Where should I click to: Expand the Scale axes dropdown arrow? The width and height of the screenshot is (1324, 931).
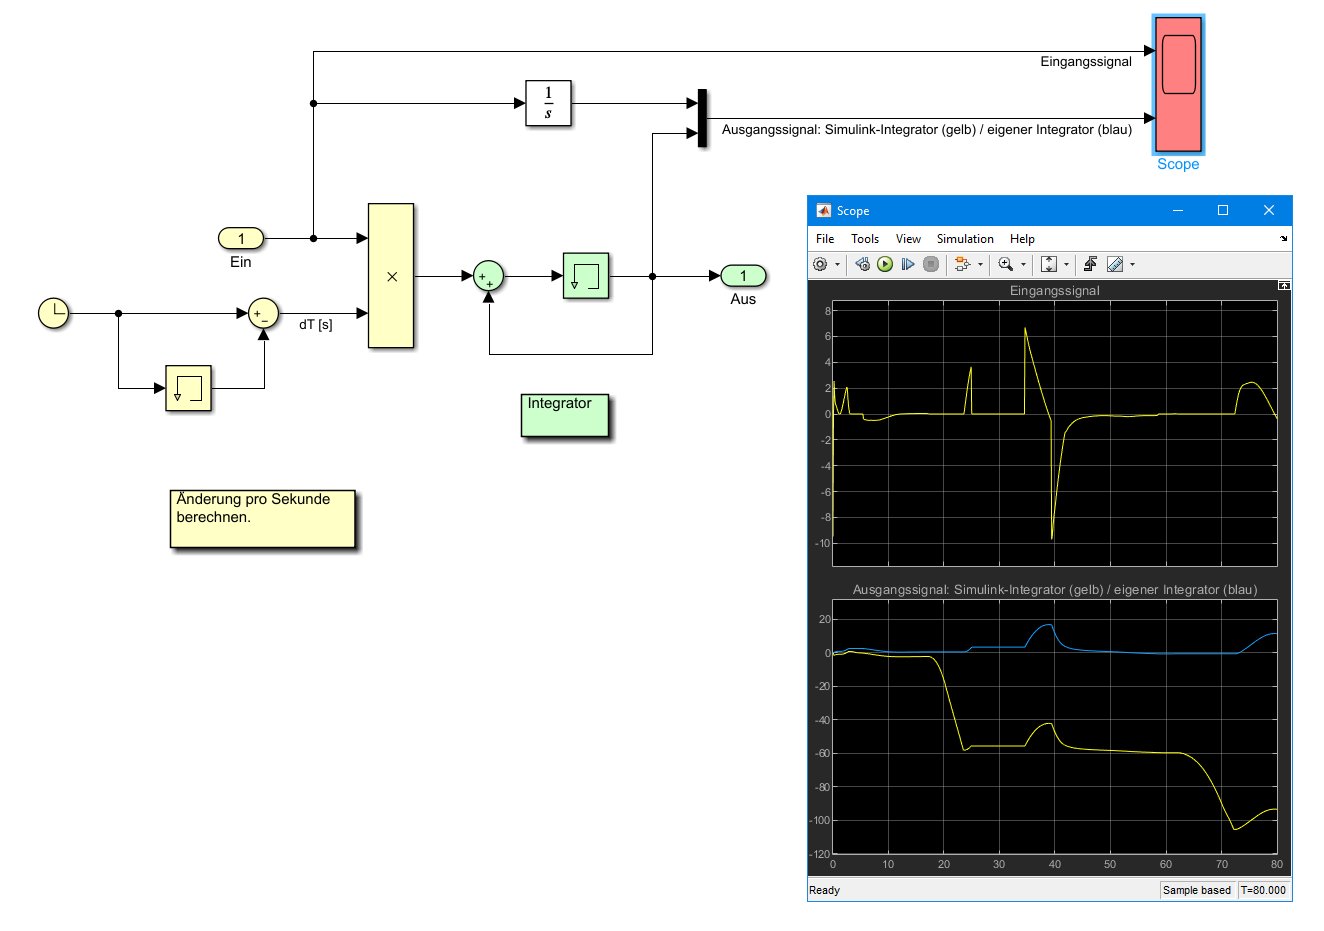point(1066,265)
